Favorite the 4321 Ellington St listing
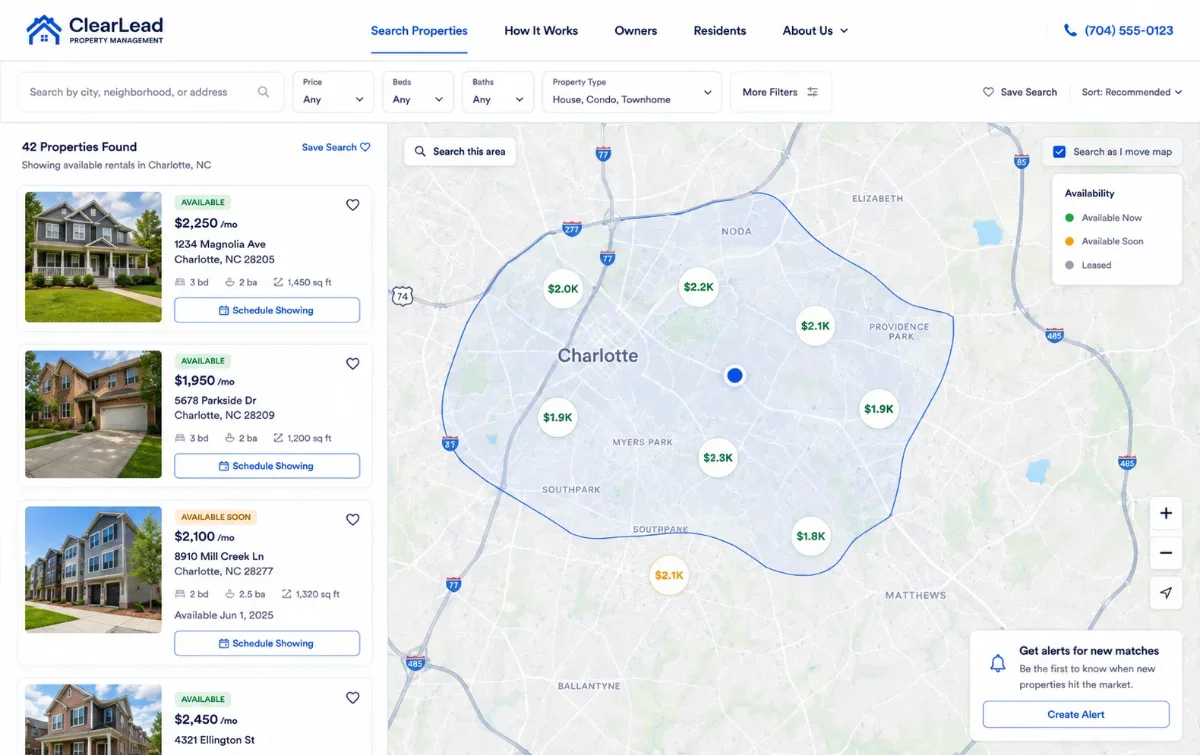Screen dimensions: 1200x755 click(x=352, y=698)
